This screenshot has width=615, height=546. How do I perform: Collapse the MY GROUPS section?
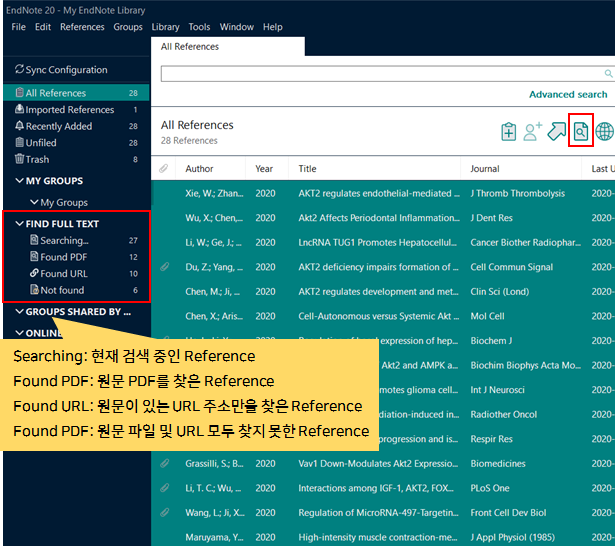(x=19, y=181)
